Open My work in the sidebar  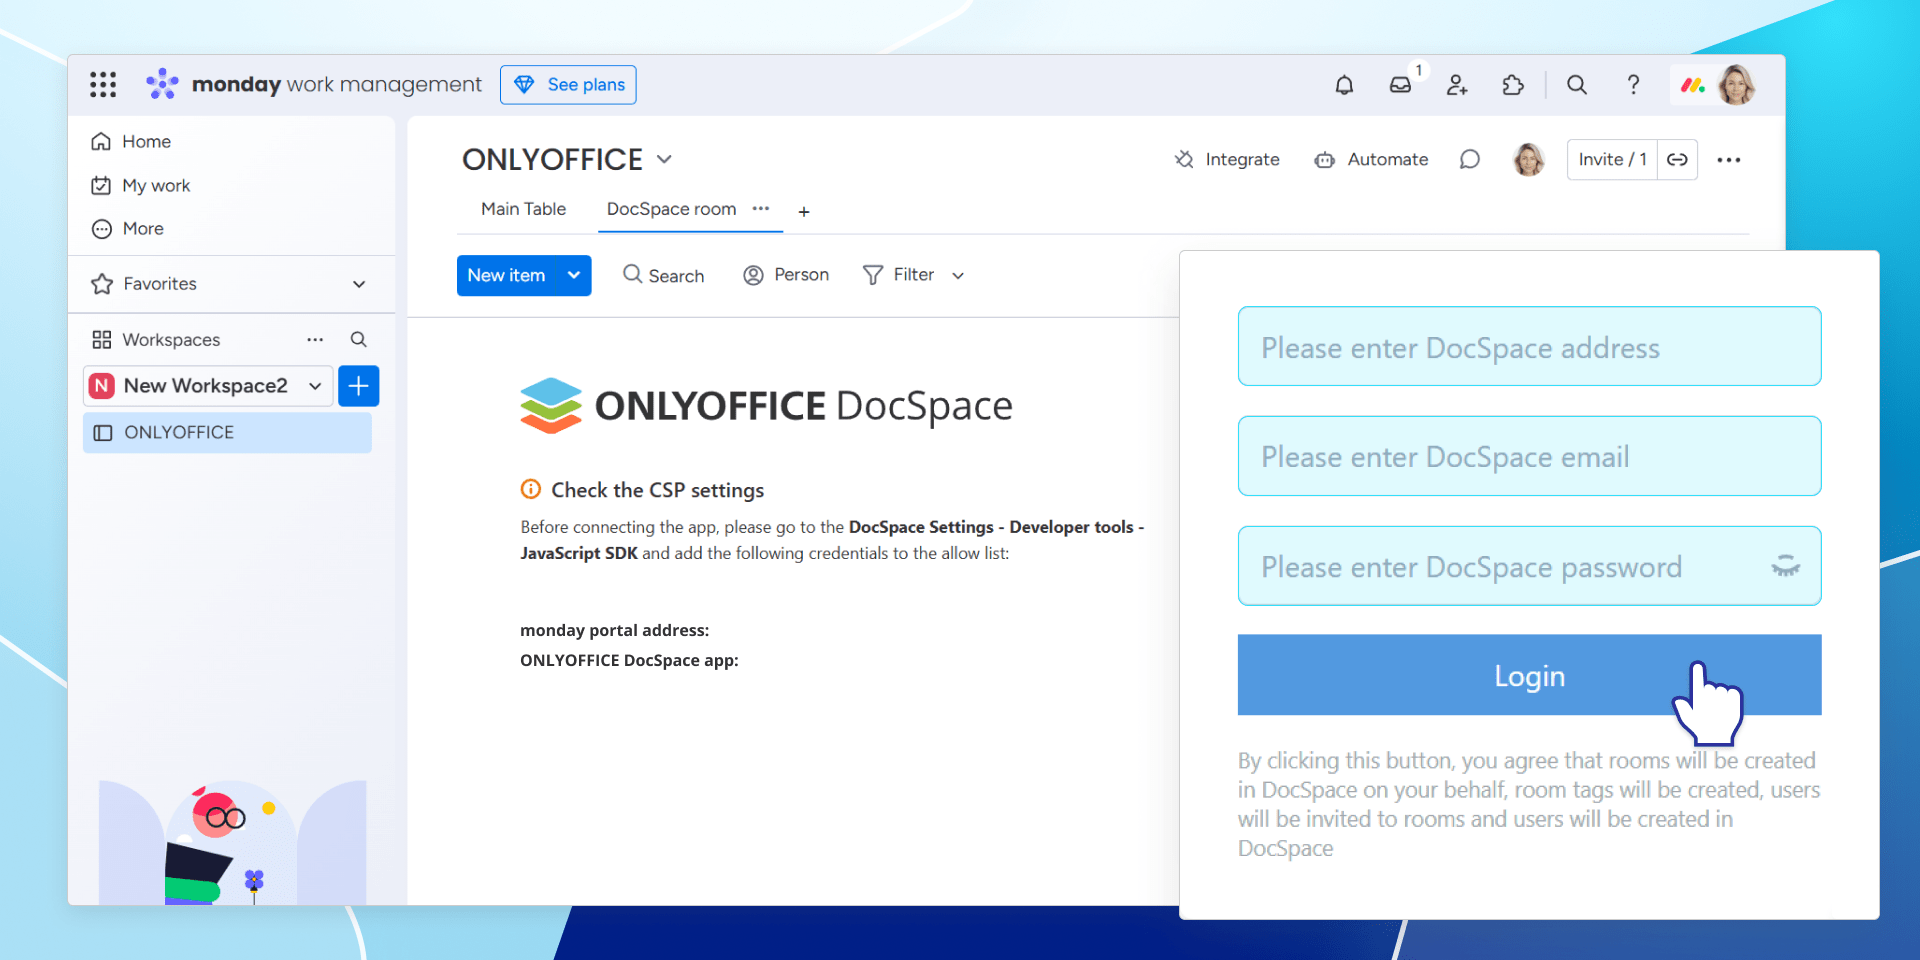(x=140, y=186)
